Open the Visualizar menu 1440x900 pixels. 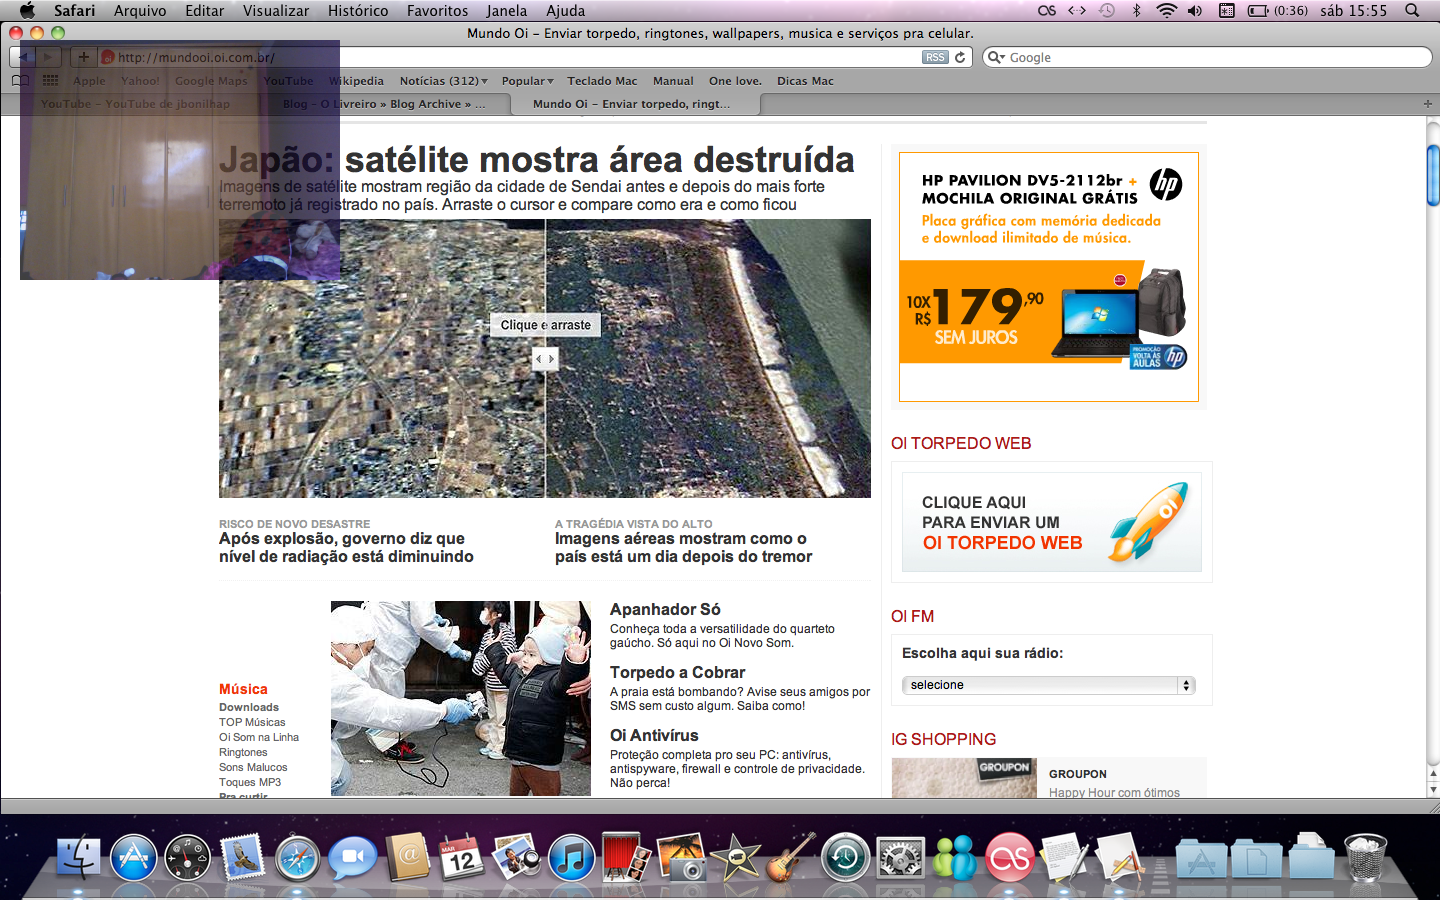tap(276, 10)
